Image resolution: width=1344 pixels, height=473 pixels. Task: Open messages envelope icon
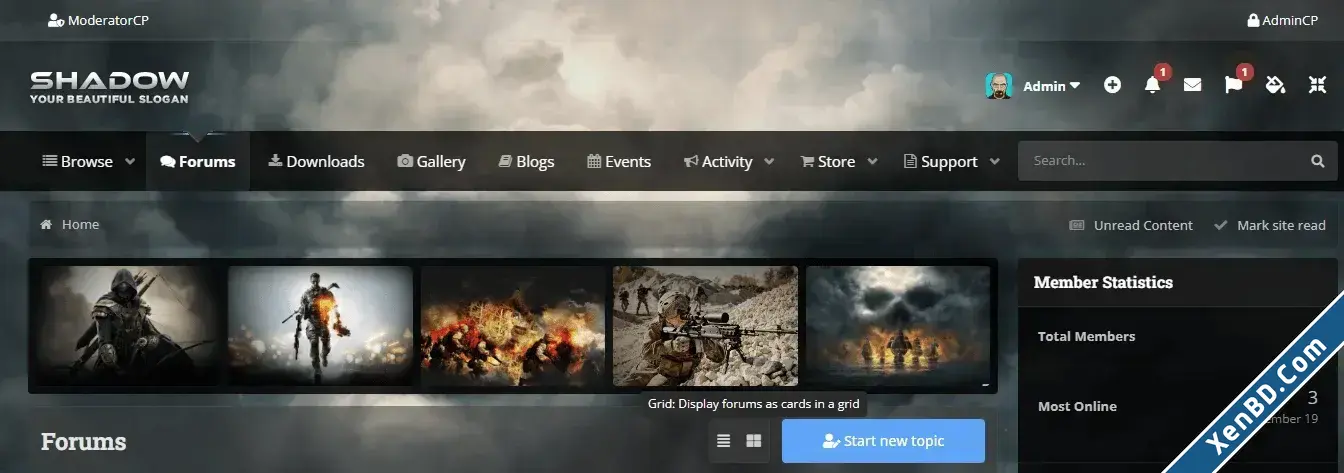tap(1192, 86)
